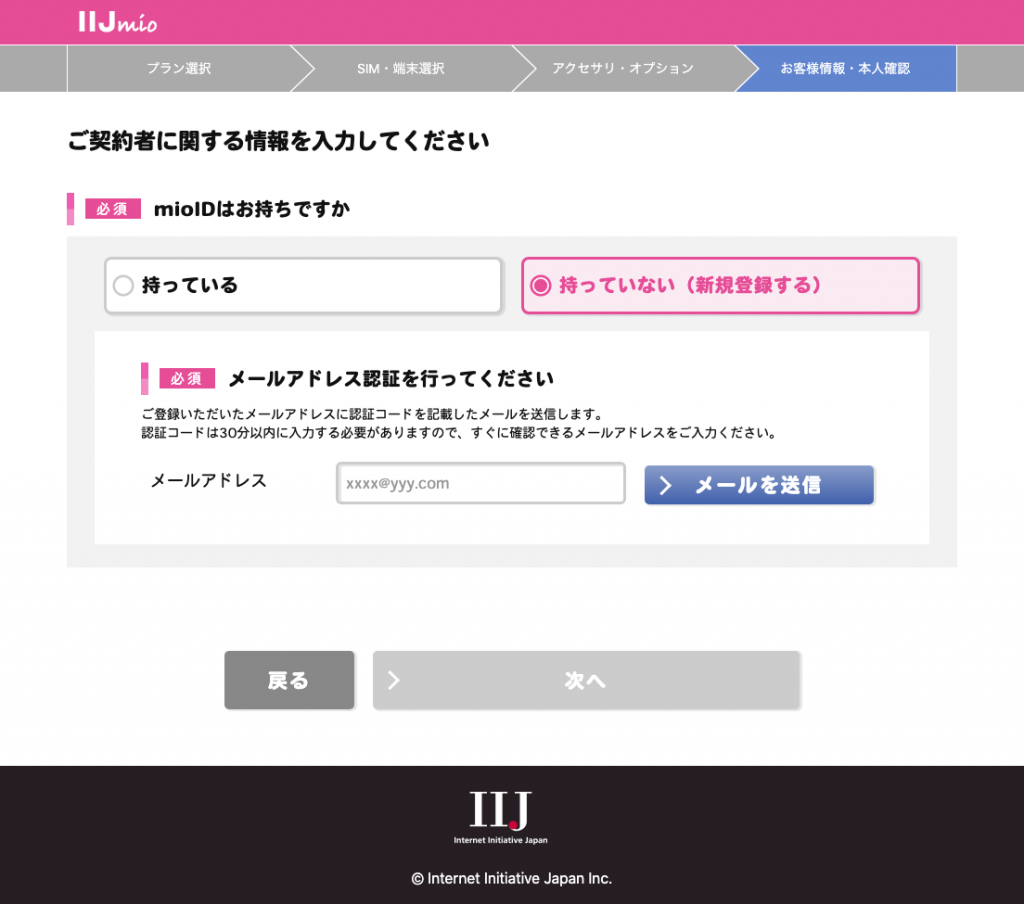Go to the プラン選択 step
The image size is (1024, 904).
(178, 69)
